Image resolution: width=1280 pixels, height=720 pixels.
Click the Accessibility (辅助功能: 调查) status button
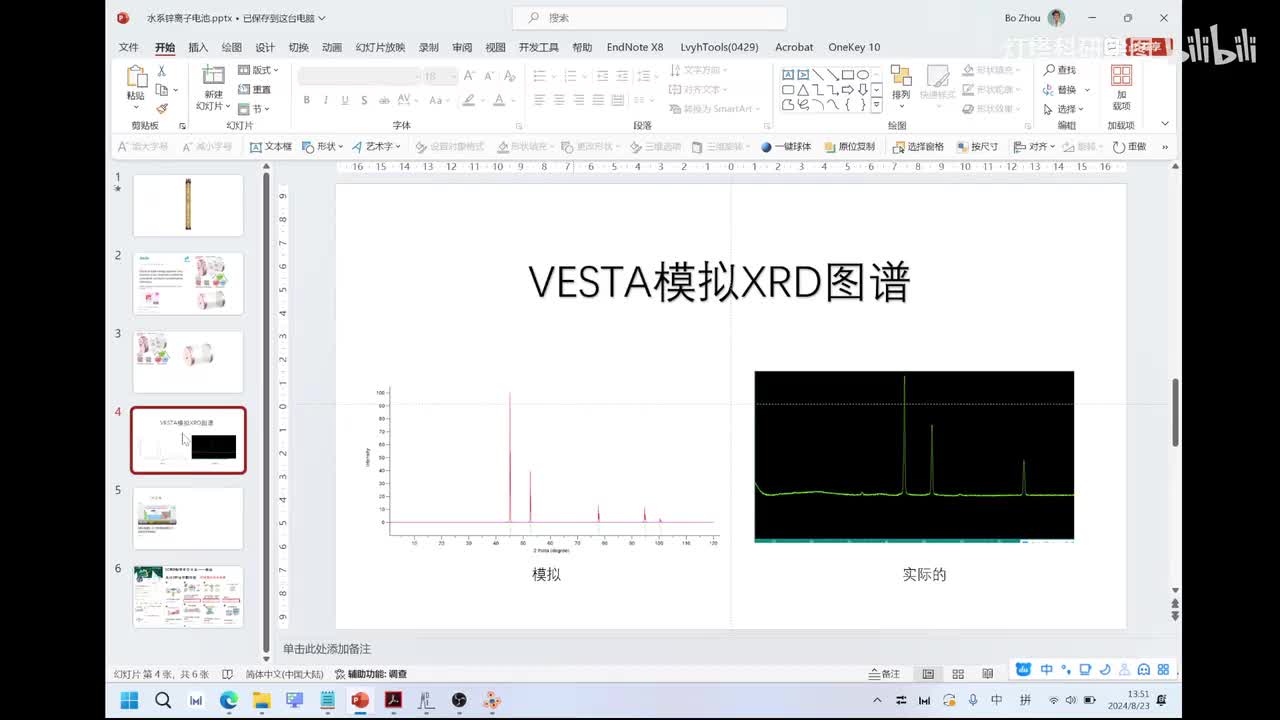(371, 674)
